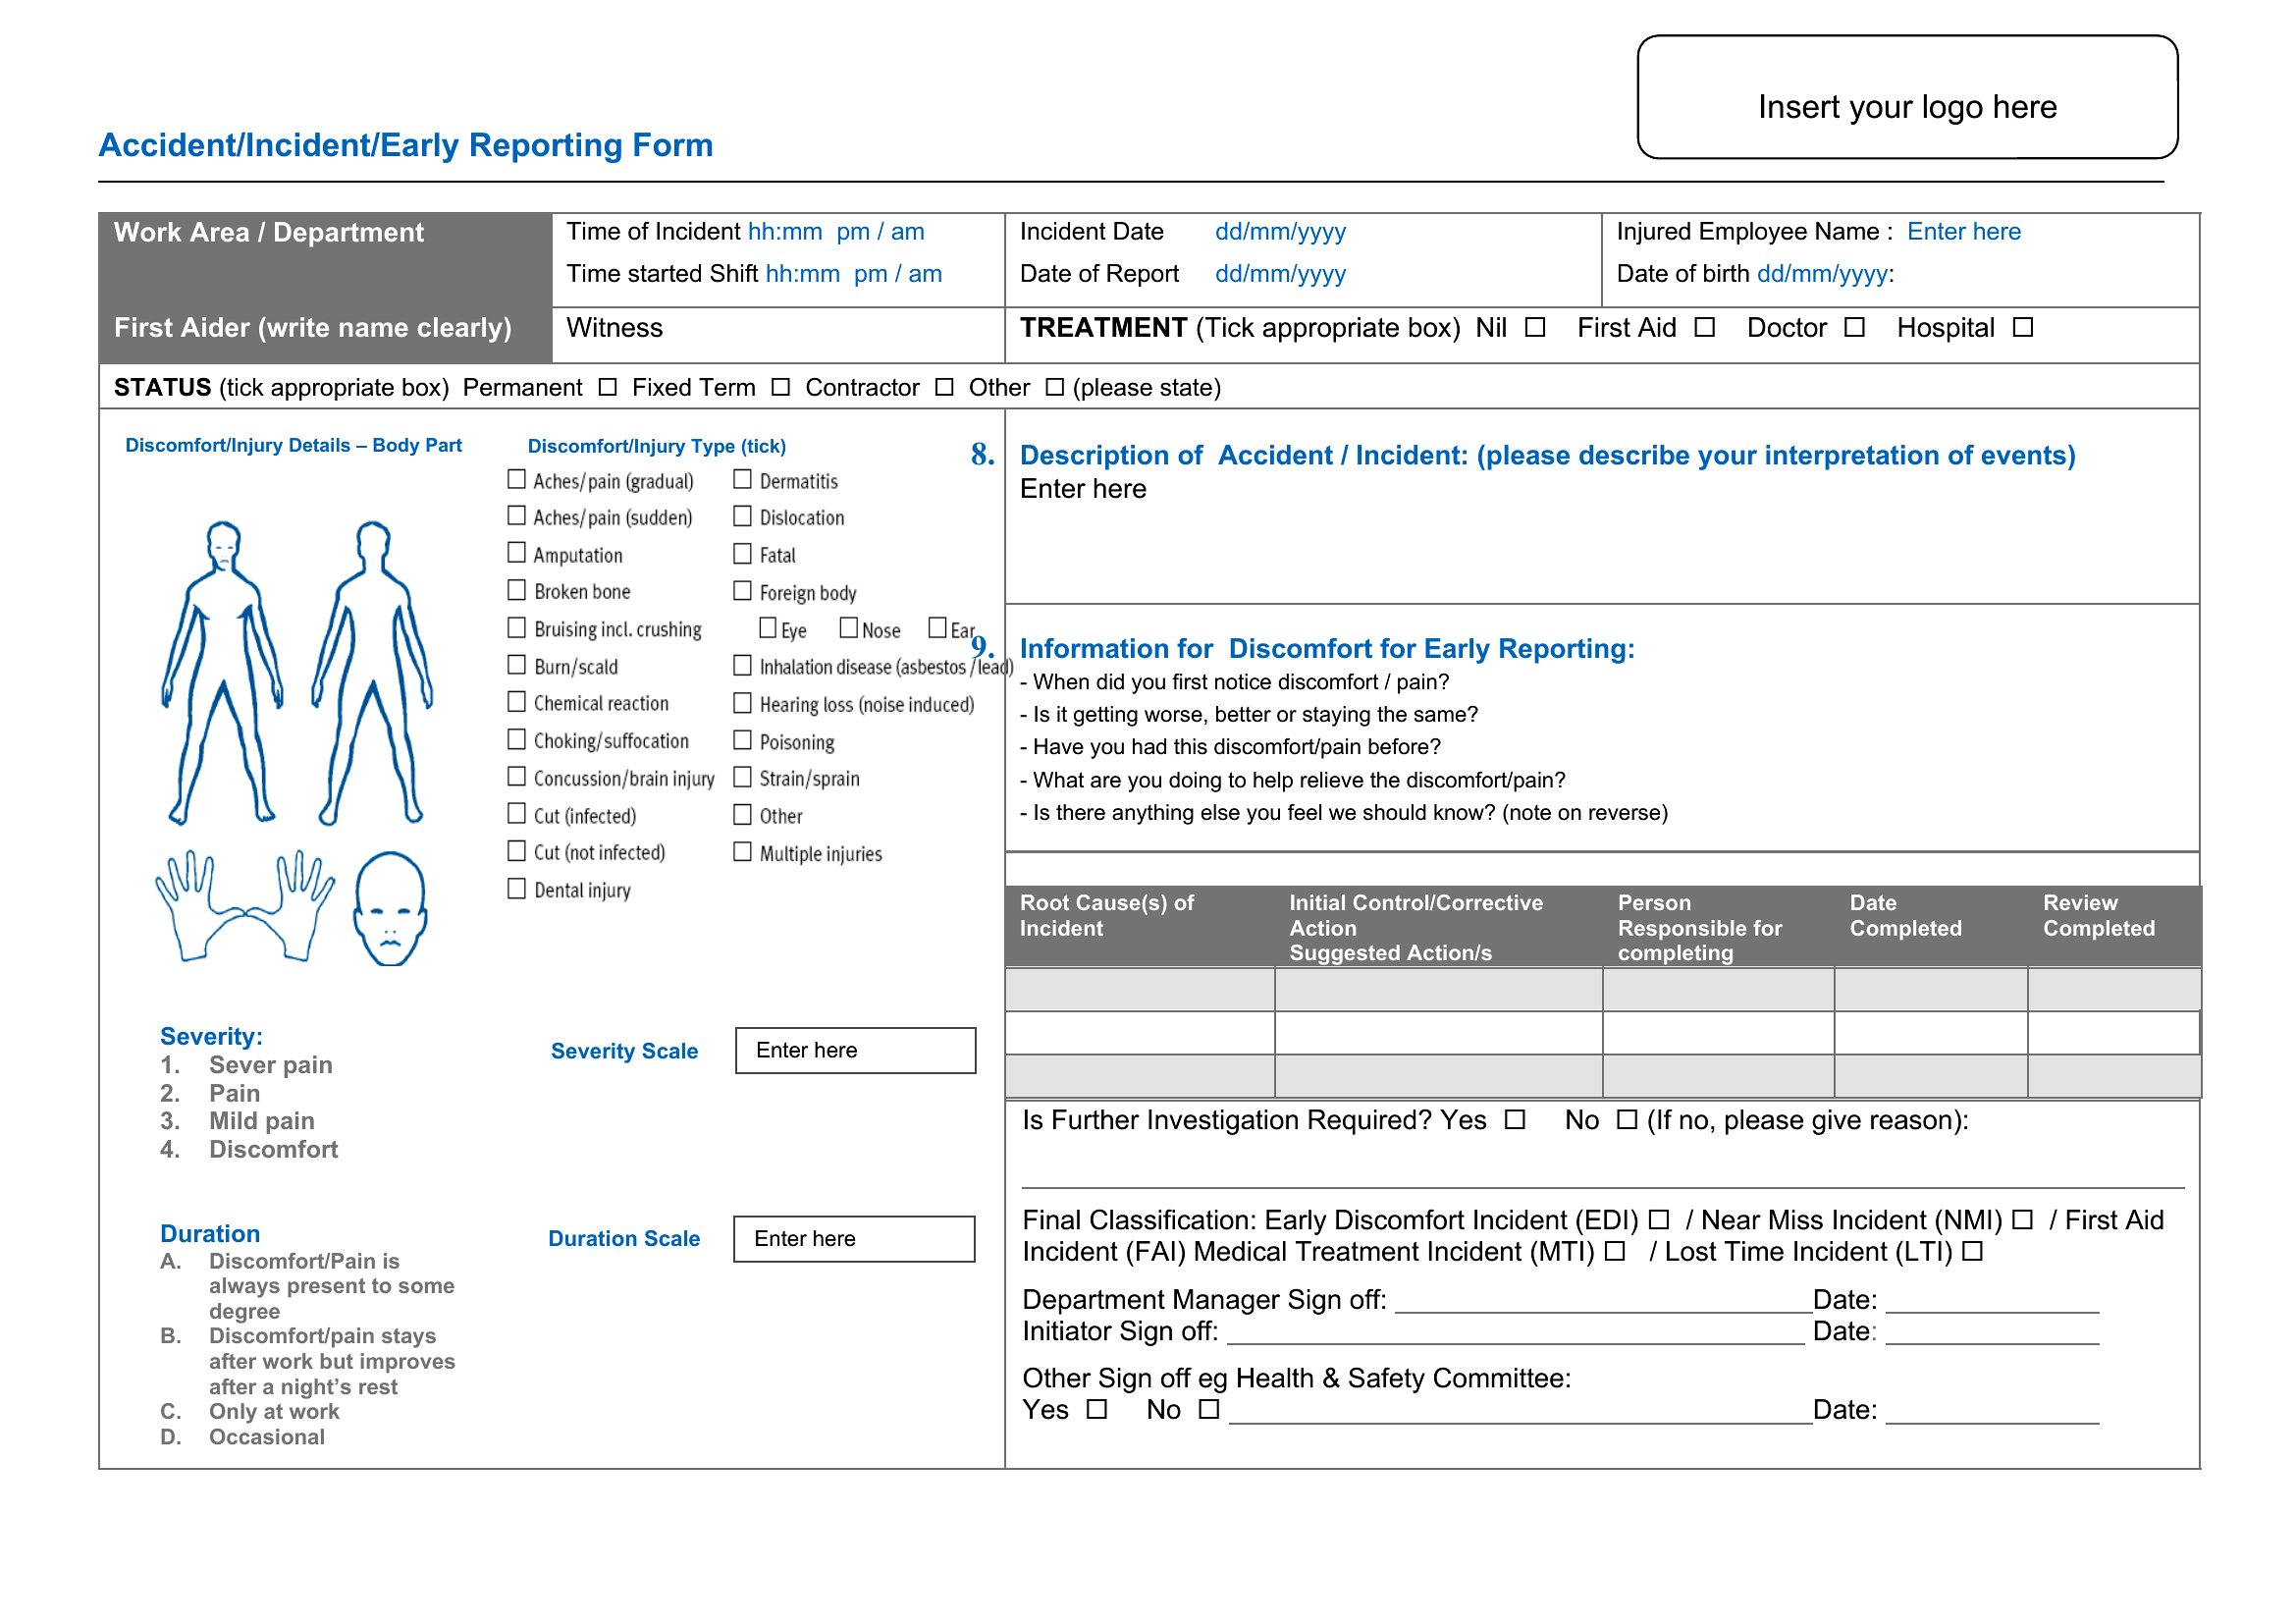This screenshot has width=2296, height=1624.
Task: Tick the Chemical reaction checkbox
Action: 517,702
